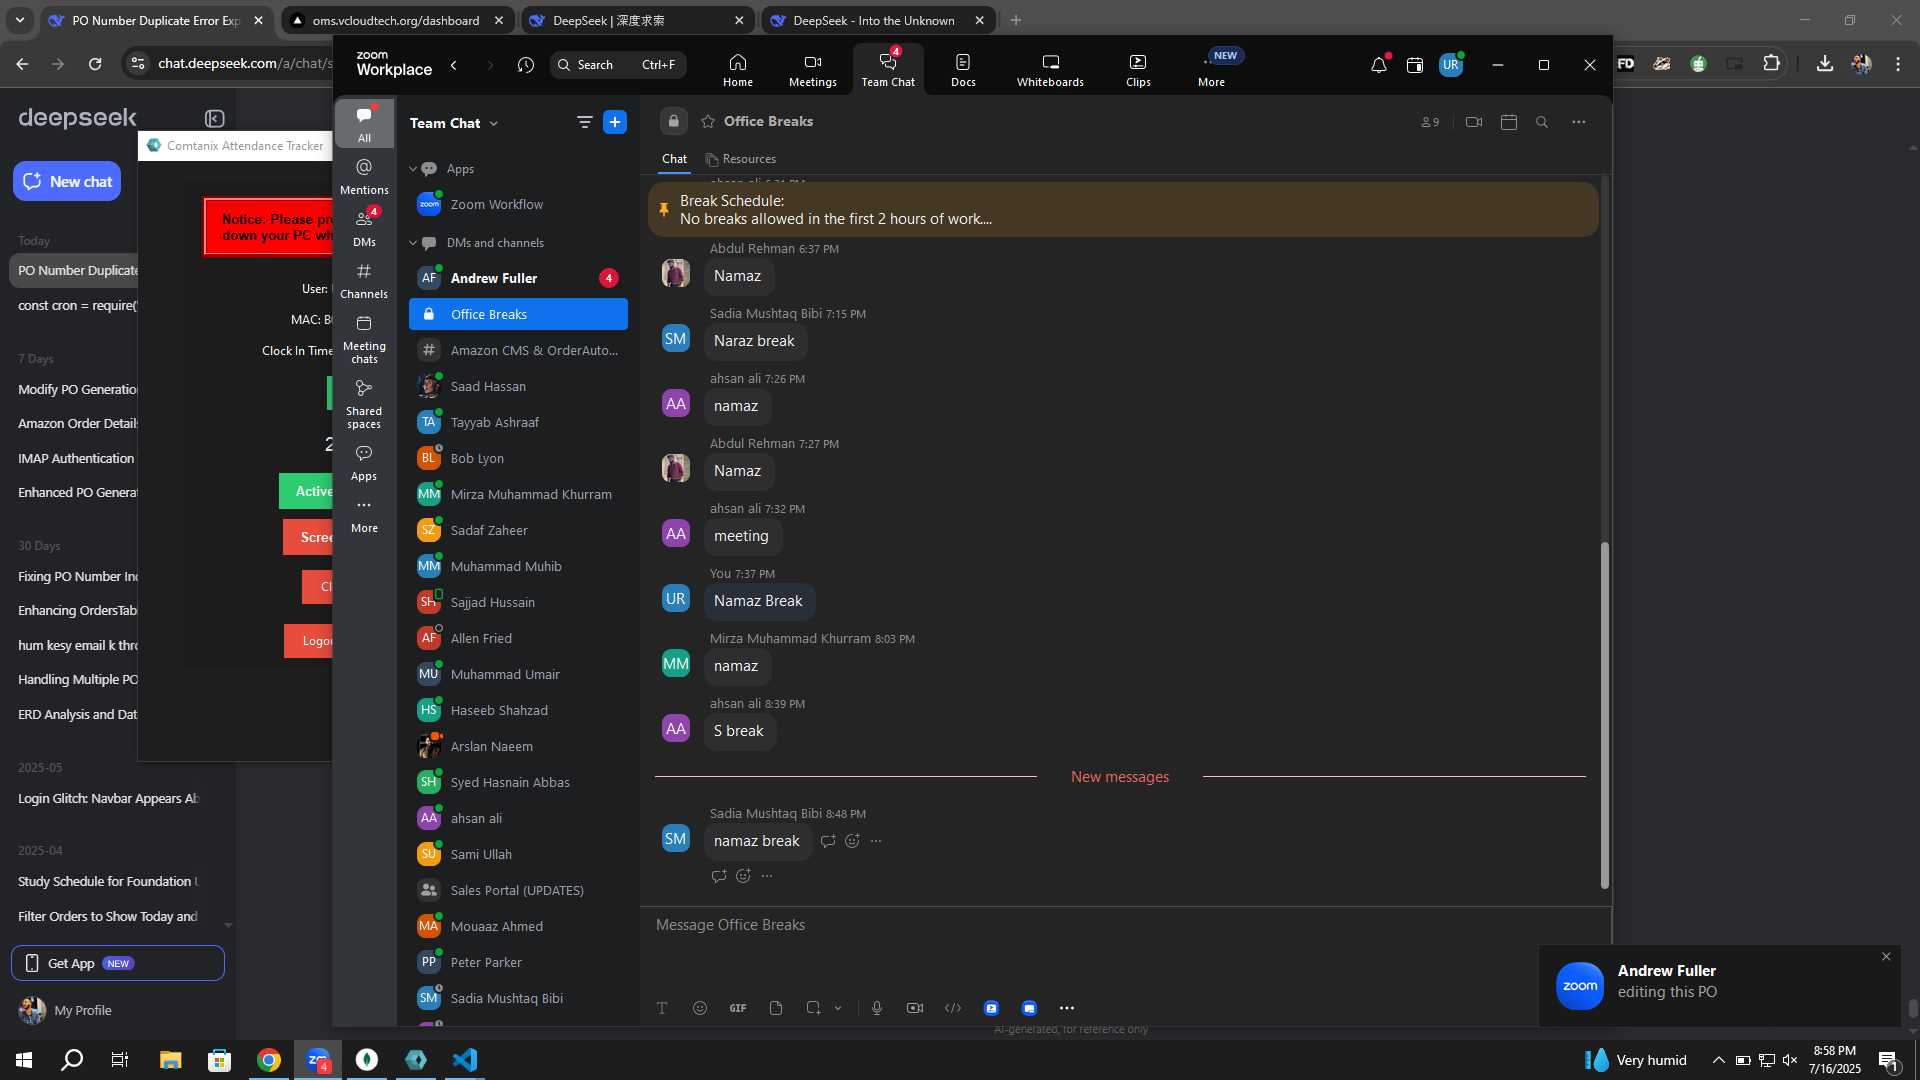Search within Office Breaks chat

(x=1542, y=122)
